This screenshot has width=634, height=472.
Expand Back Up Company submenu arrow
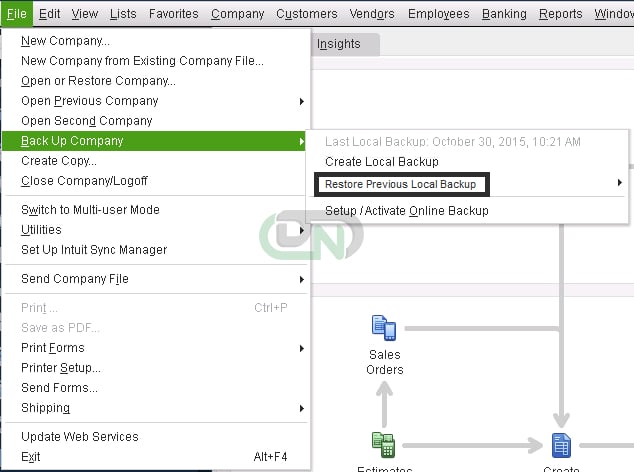[x=302, y=141]
